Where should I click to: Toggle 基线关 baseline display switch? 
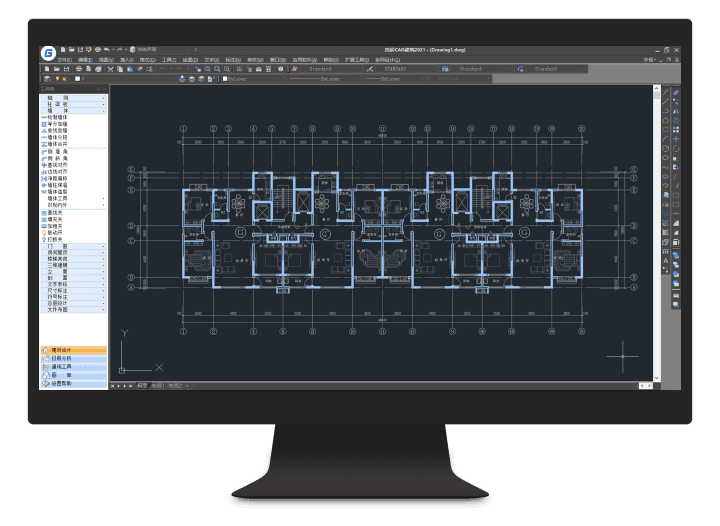pos(52,213)
